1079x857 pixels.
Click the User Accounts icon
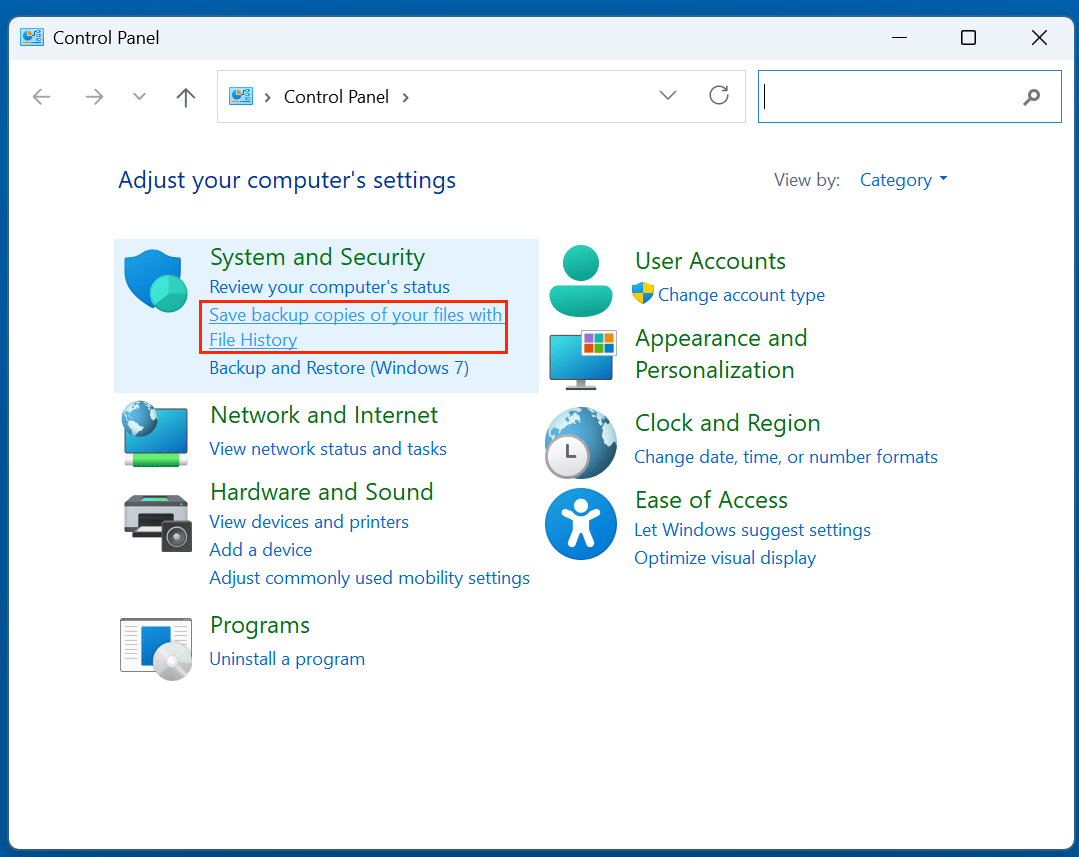(x=581, y=280)
